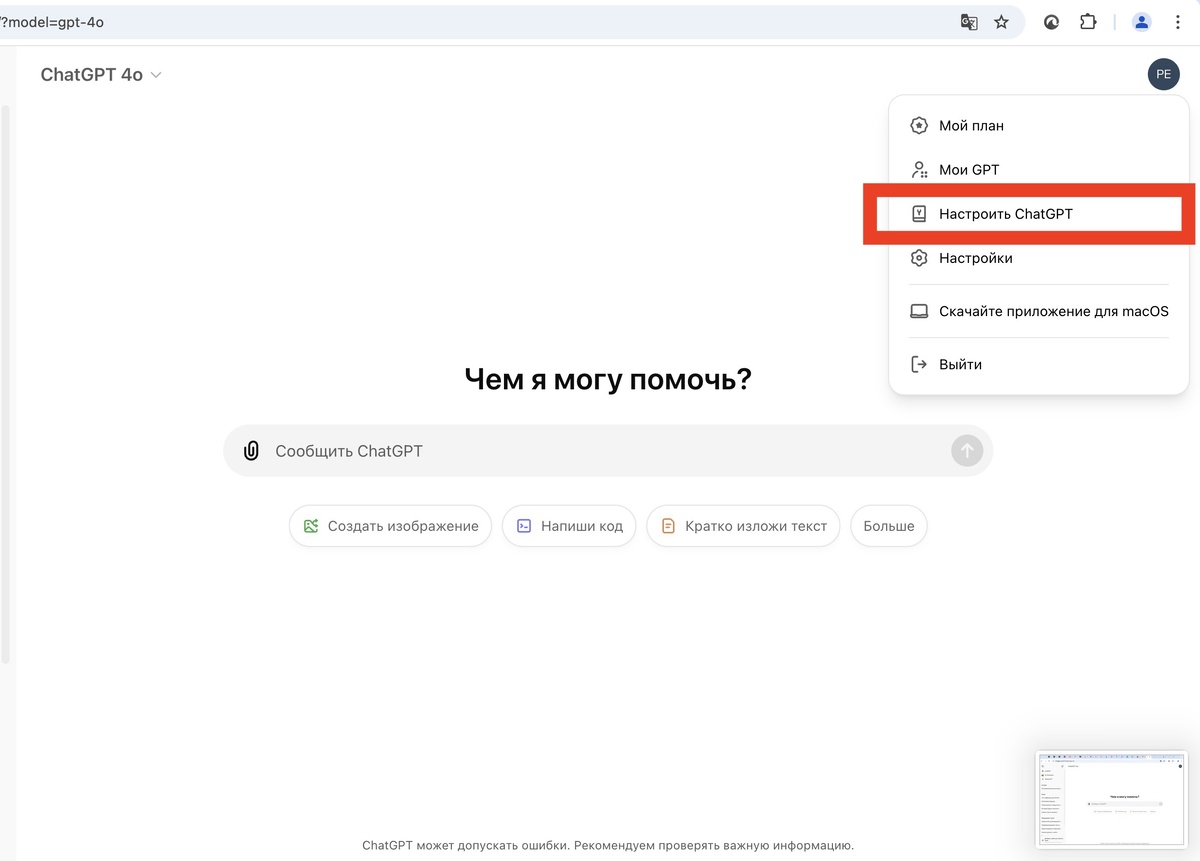The width and height of the screenshot is (1200, 861).
Task: Click the gear icon beside Настройки
Action: pyautogui.click(x=919, y=258)
